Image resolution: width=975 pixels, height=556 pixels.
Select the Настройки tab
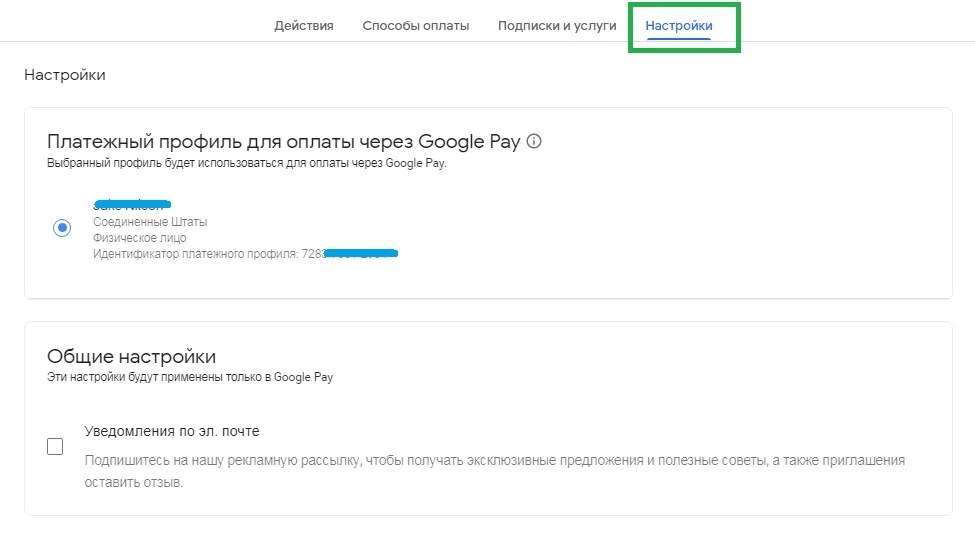[x=679, y=26]
